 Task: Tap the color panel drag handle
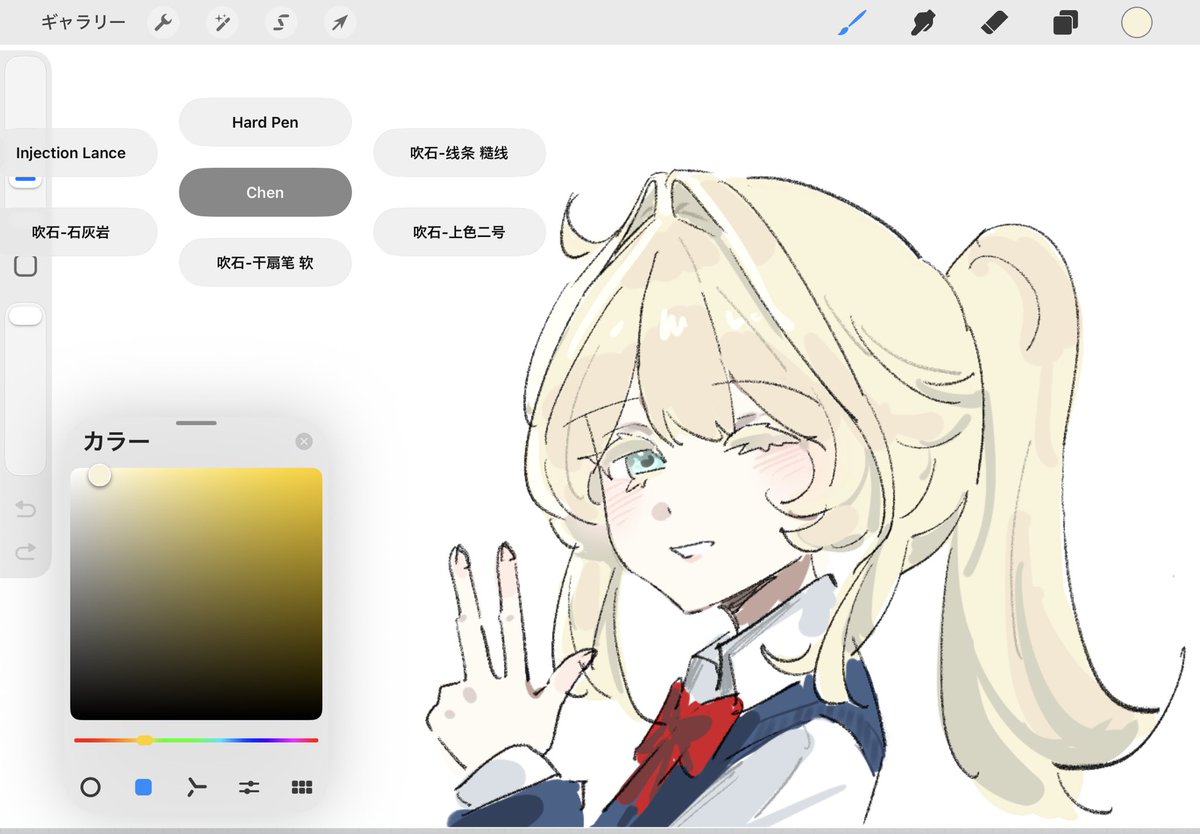click(x=196, y=422)
